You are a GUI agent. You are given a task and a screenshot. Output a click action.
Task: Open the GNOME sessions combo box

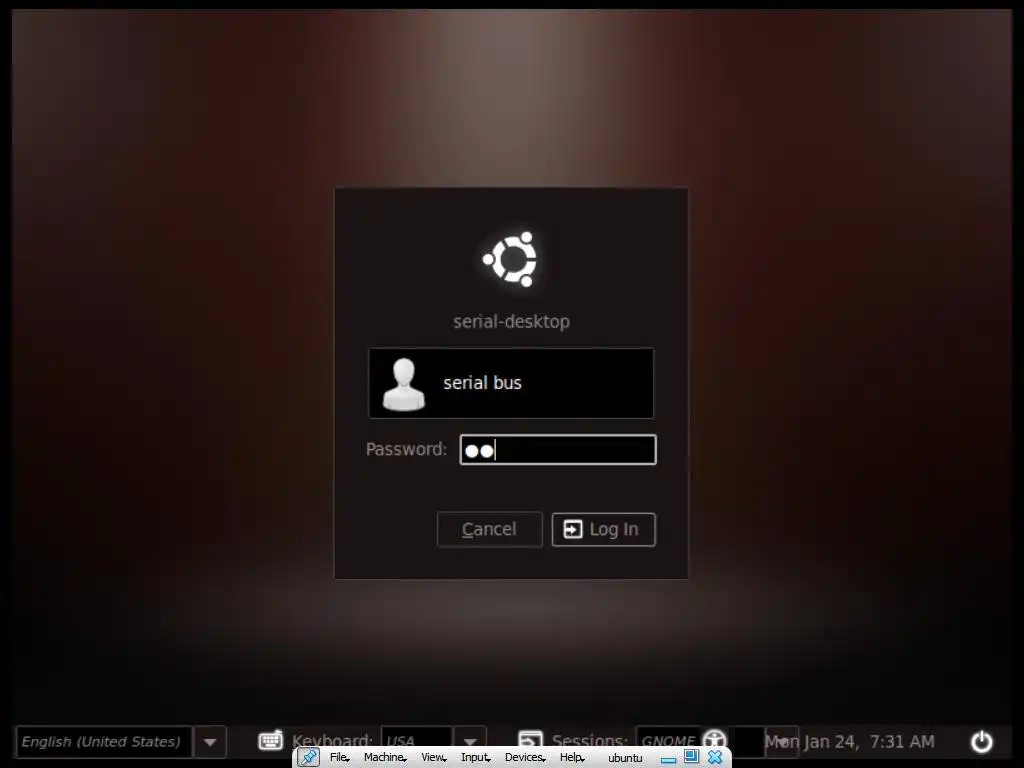point(669,738)
